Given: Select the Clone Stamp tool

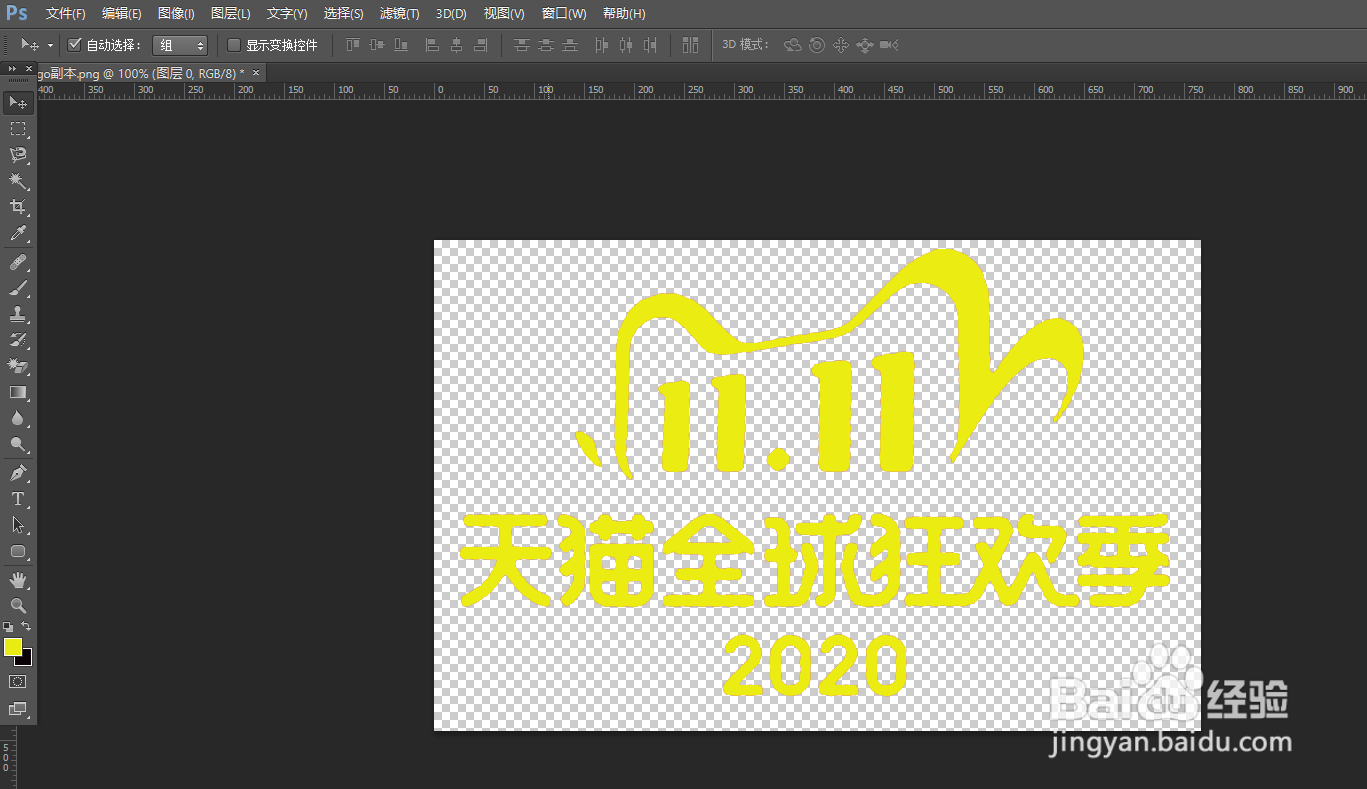Looking at the screenshot, I should point(18,314).
